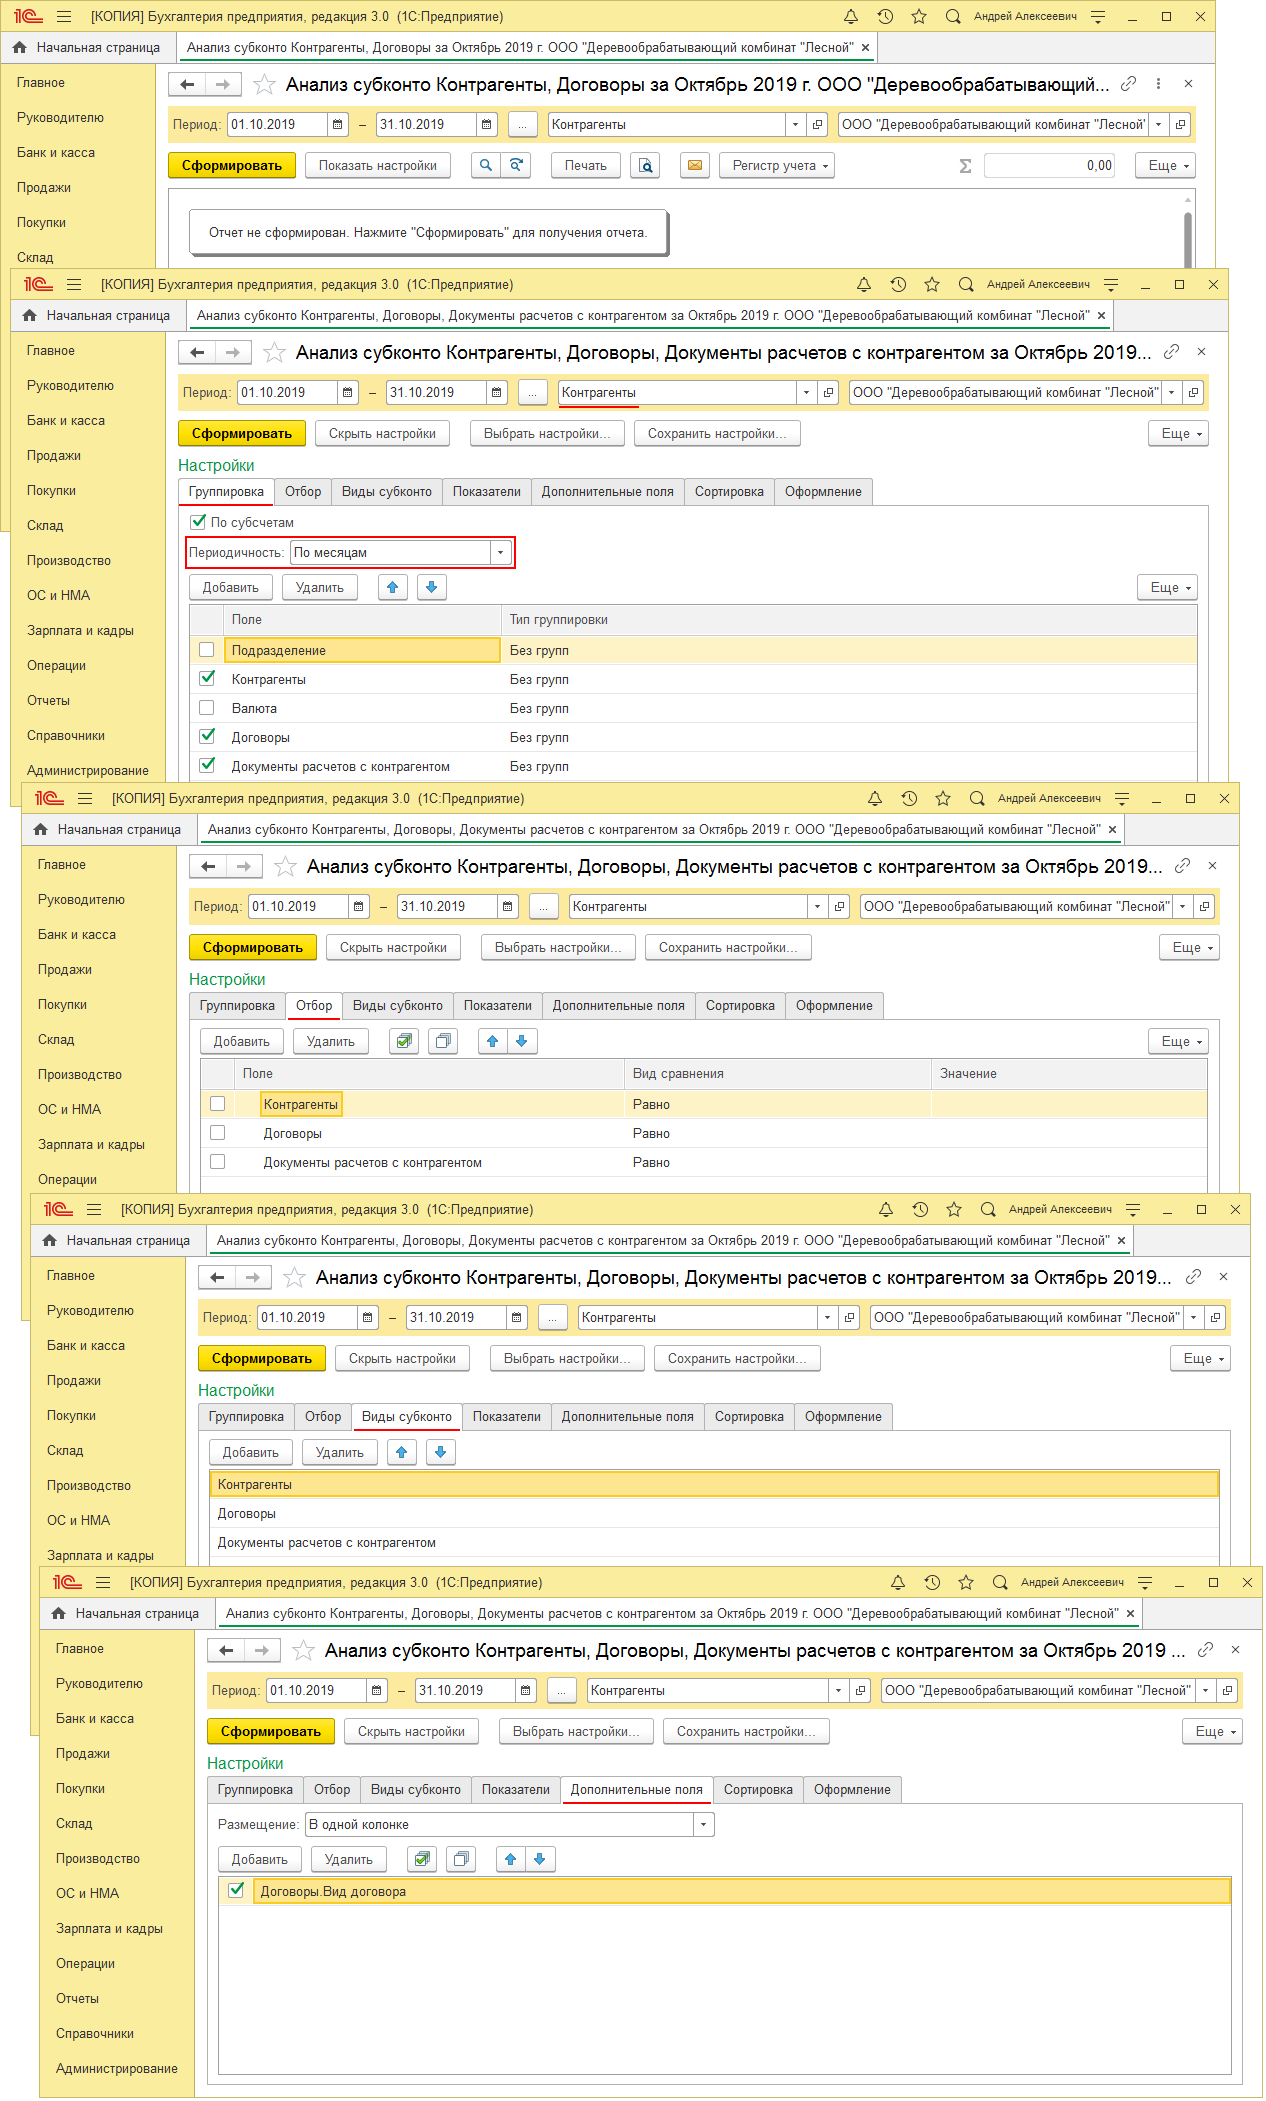Open the Еще menu above the Группировка table
This screenshot has width=1266, height=2101.
[x=1168, y=588]
